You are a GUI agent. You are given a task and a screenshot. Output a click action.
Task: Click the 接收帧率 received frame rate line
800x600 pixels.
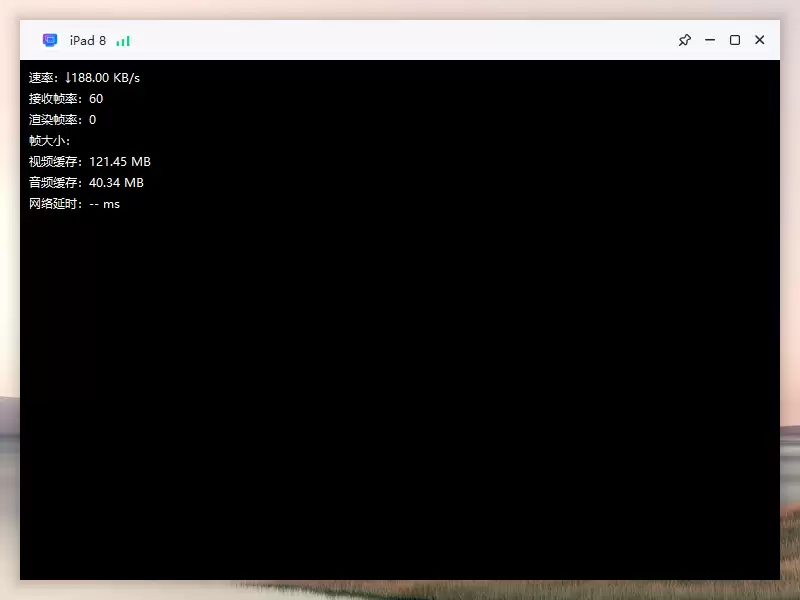click(66, 99)
